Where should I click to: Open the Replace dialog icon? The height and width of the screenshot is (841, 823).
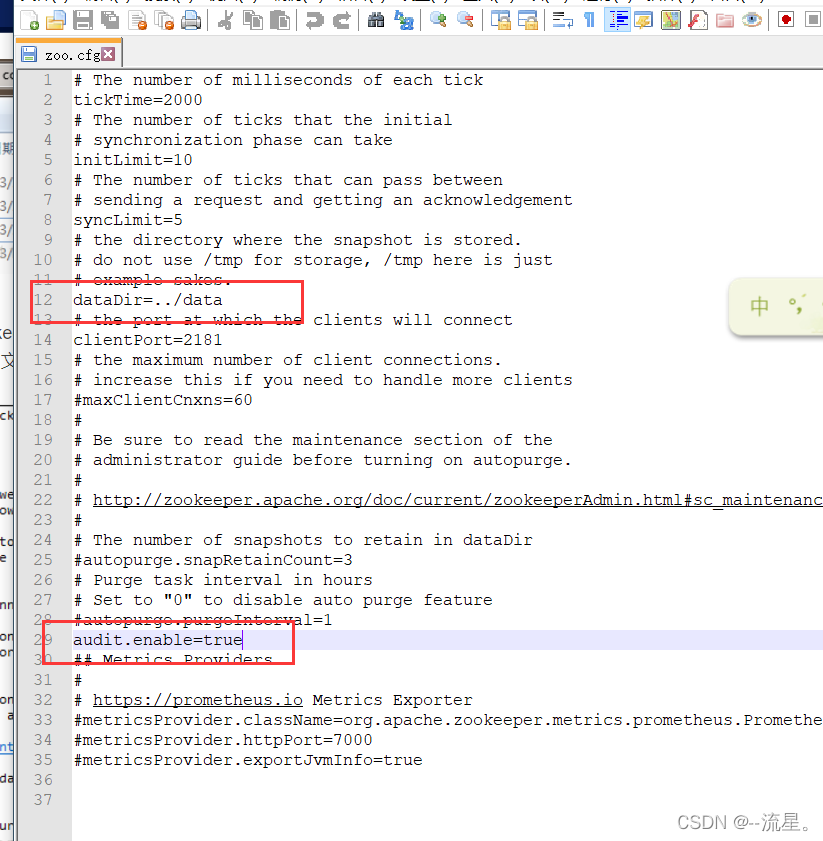click(403, 20)
